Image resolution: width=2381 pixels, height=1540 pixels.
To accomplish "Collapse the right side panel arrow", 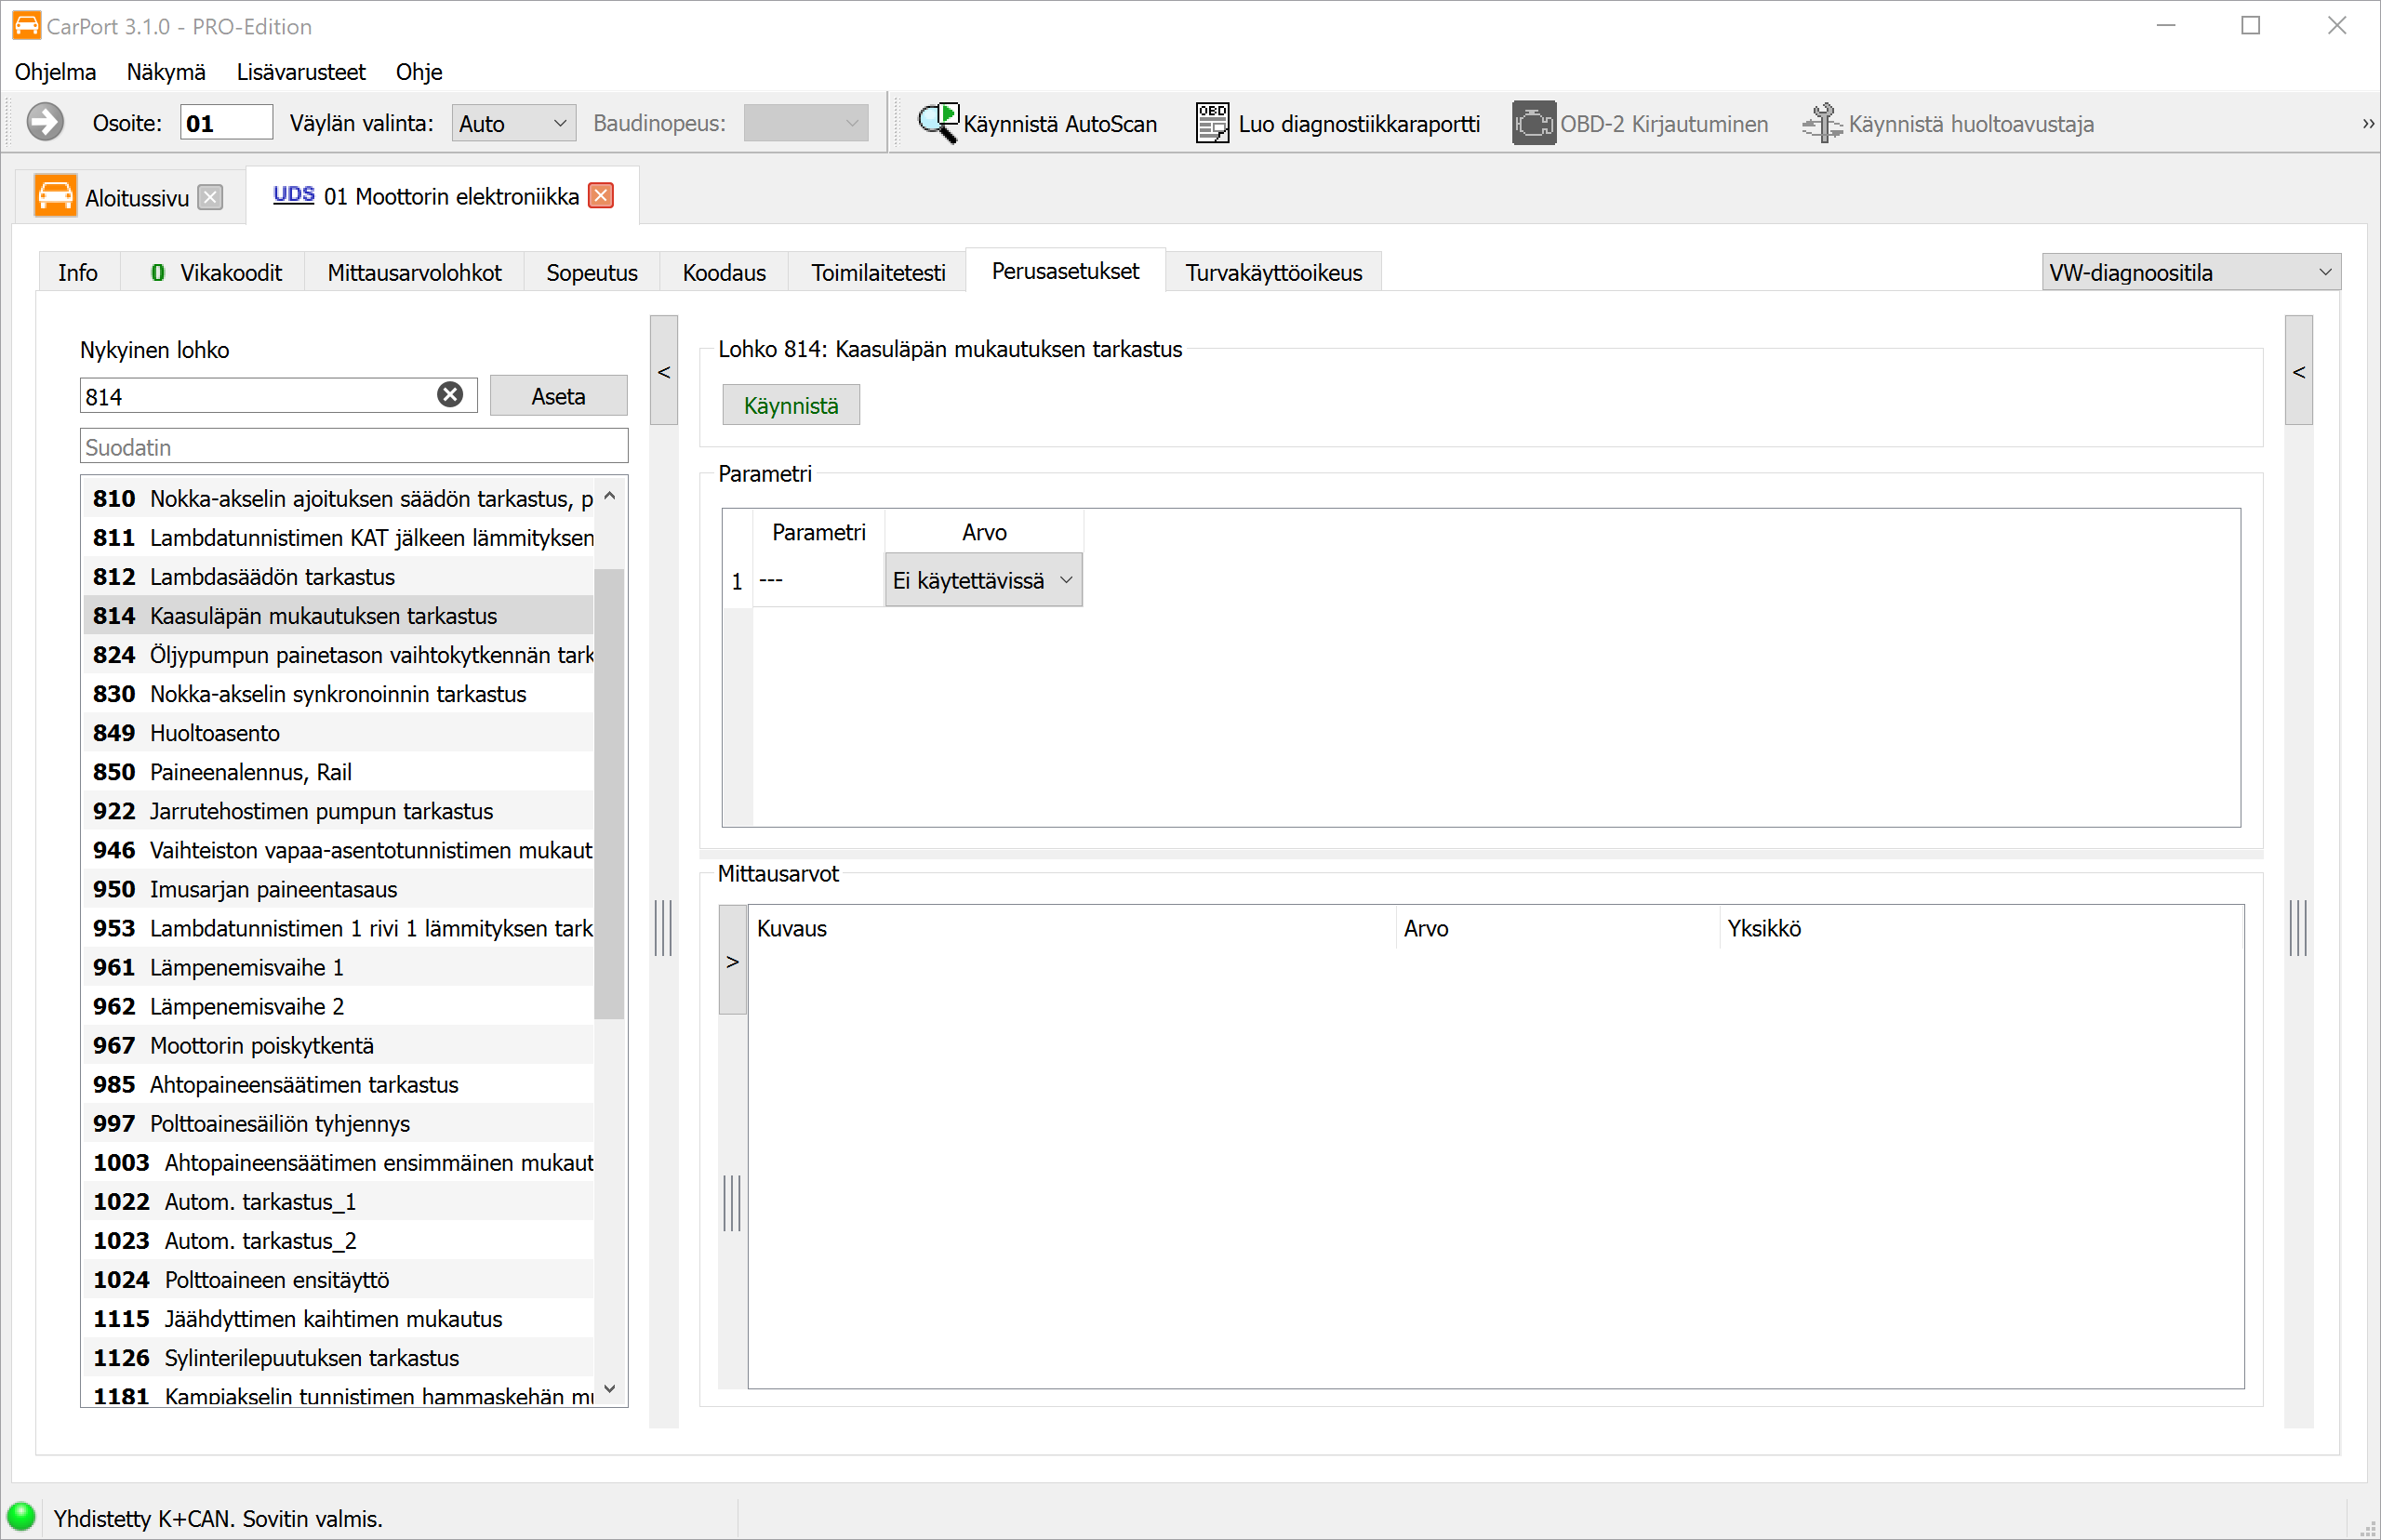I will (2298, 371).
